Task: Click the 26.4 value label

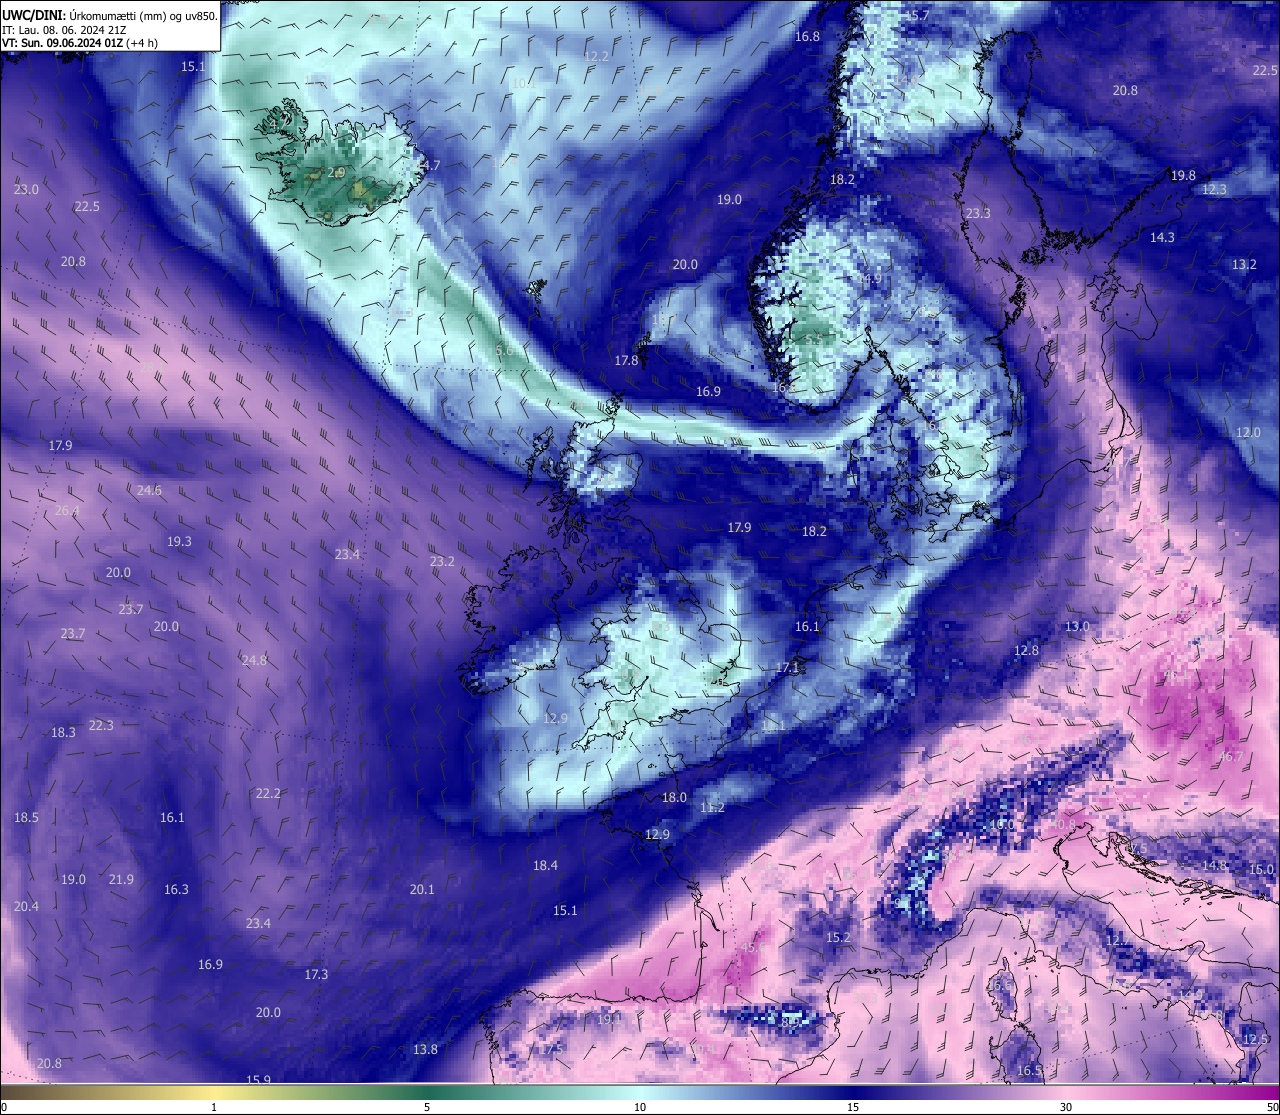Action: point(67,510)
